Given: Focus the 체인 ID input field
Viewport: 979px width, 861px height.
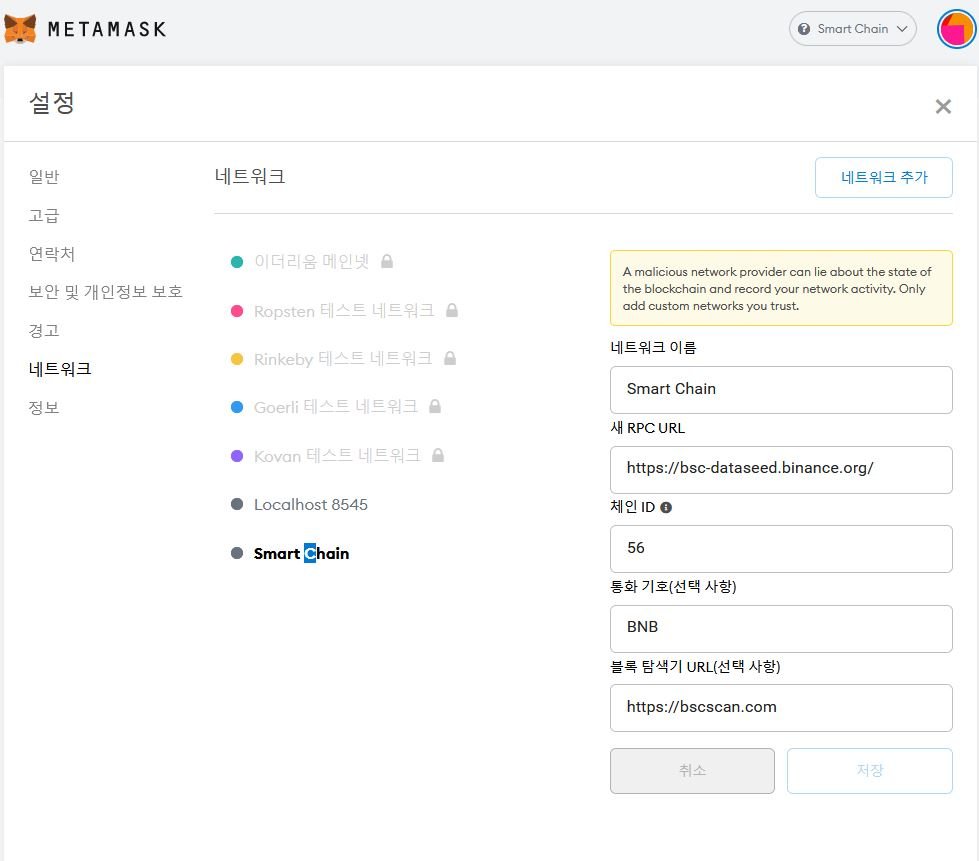Looking at the screenshot, I should click(781, 549).
